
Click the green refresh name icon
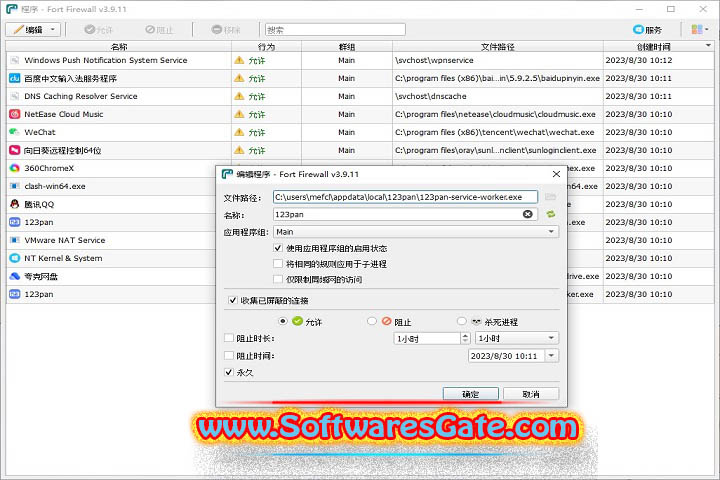(x=551, y=214)
